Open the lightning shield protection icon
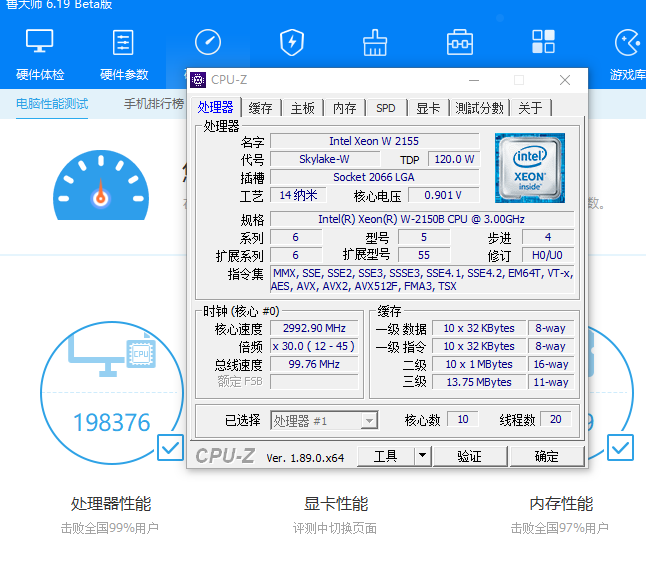 pos(292,42)
